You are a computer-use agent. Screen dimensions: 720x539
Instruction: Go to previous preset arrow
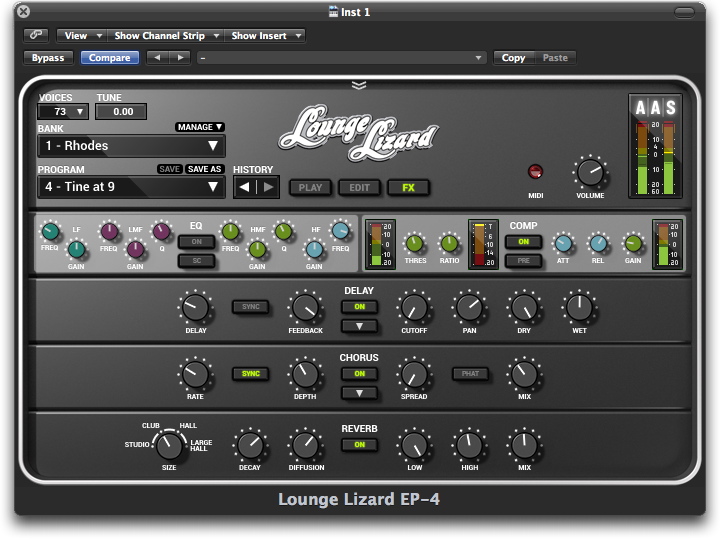pyautogui.click(x=158, y=57)
